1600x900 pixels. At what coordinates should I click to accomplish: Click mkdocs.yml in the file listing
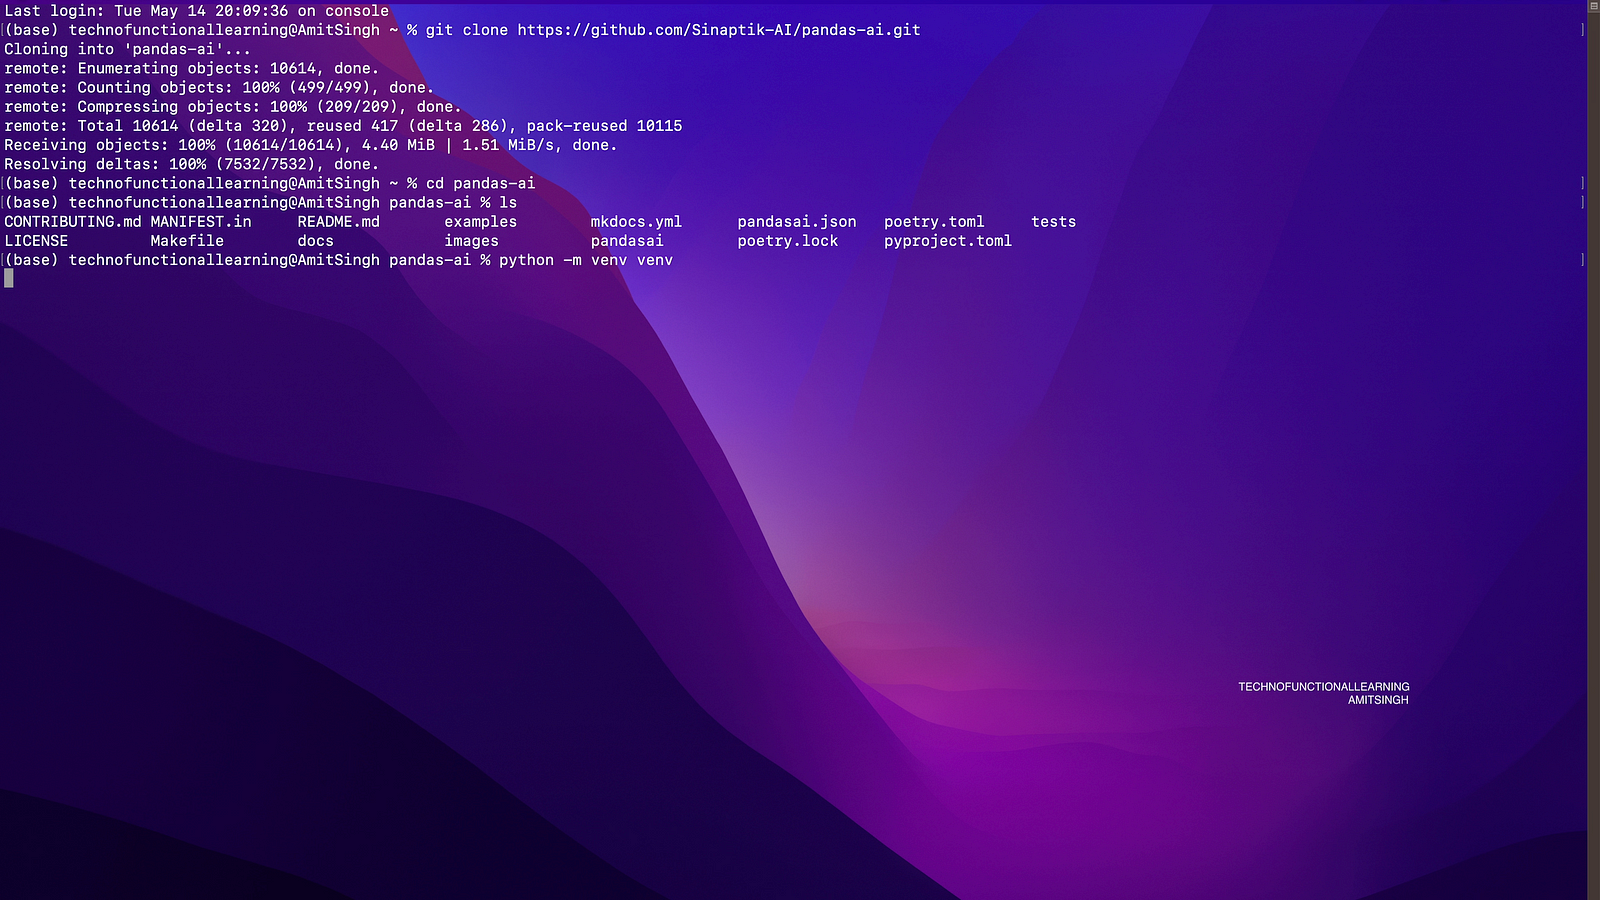tap(636, 222)
